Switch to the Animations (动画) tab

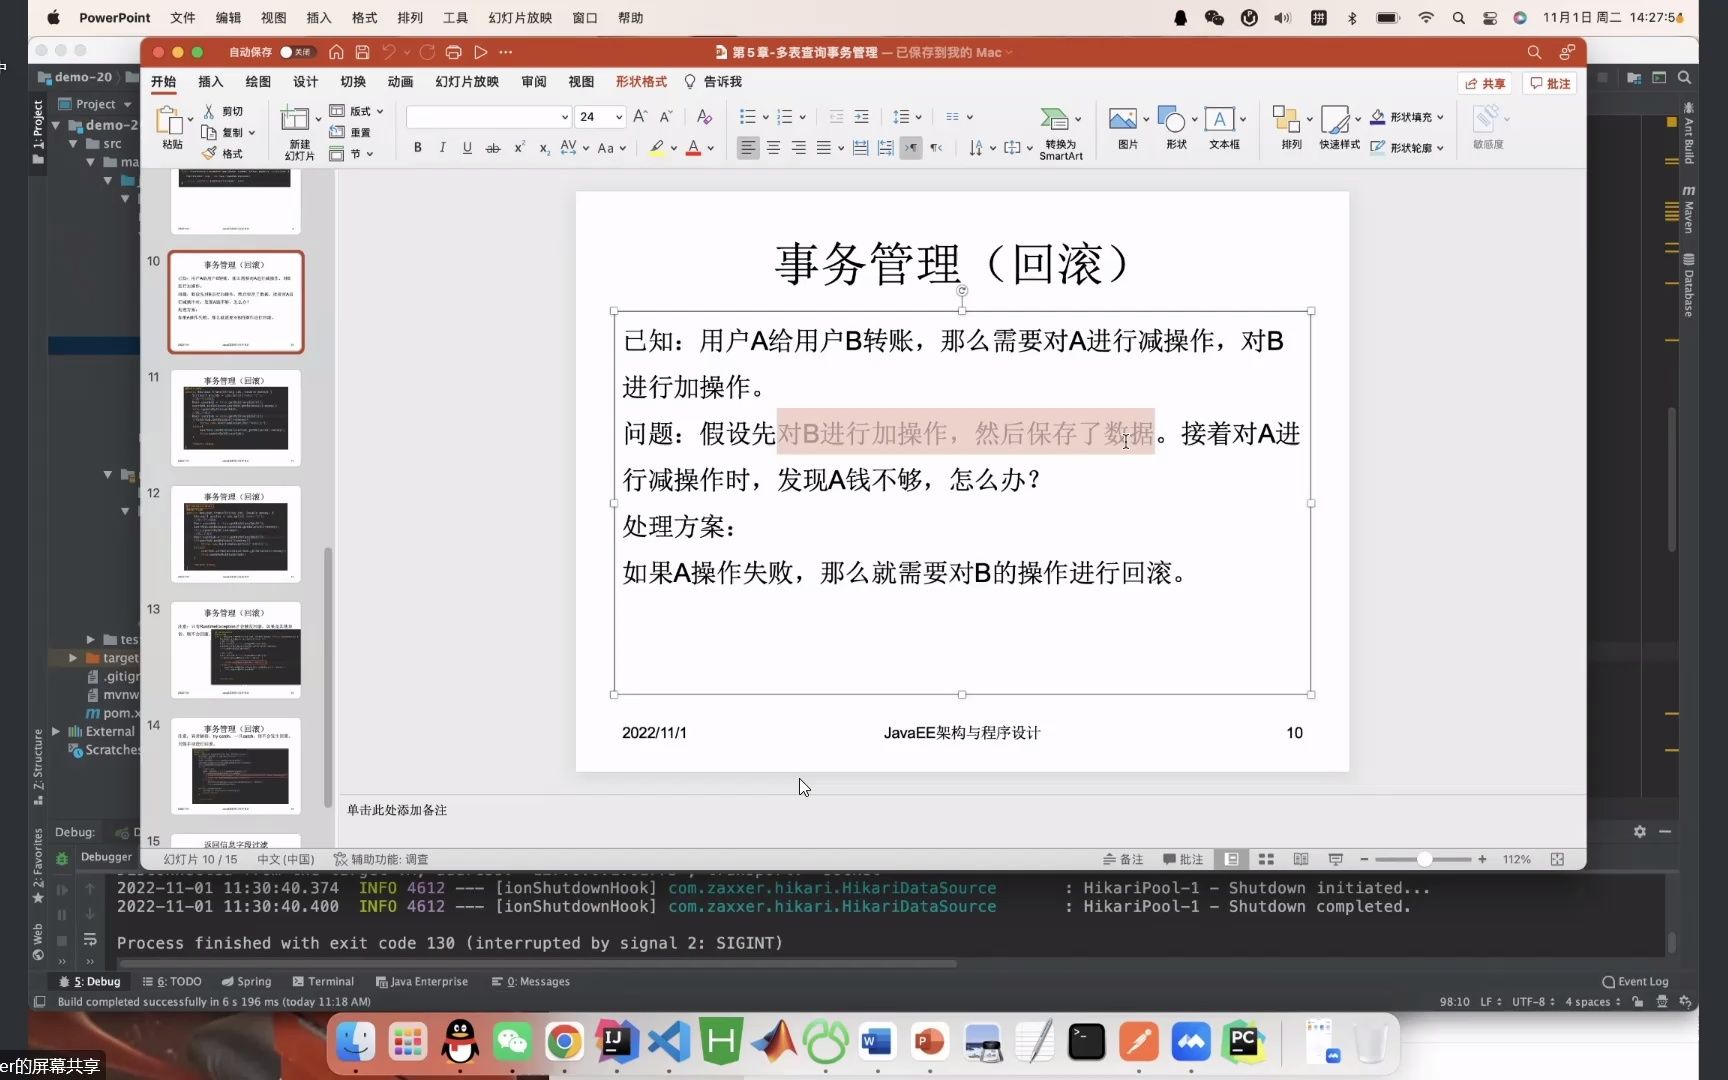click(400, 82)
